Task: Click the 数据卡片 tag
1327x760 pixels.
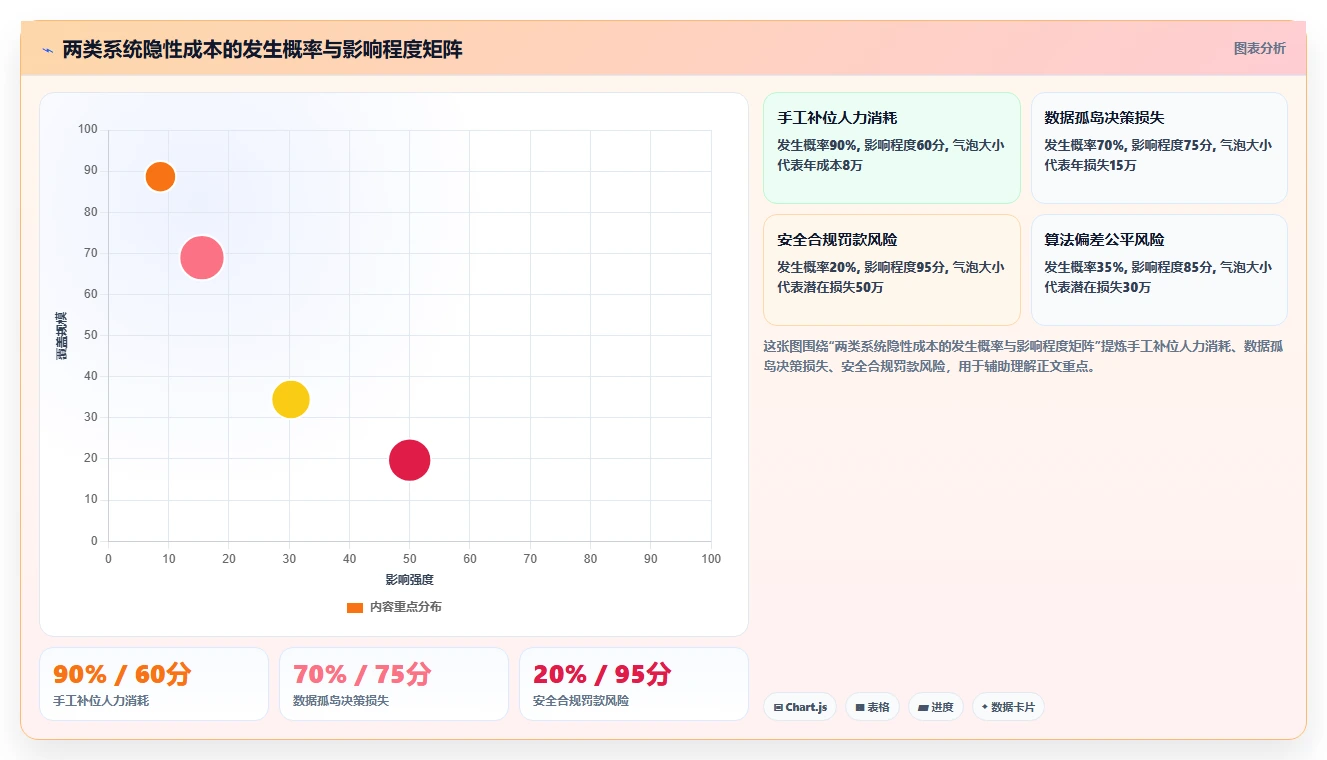Action: point(1008,707)
